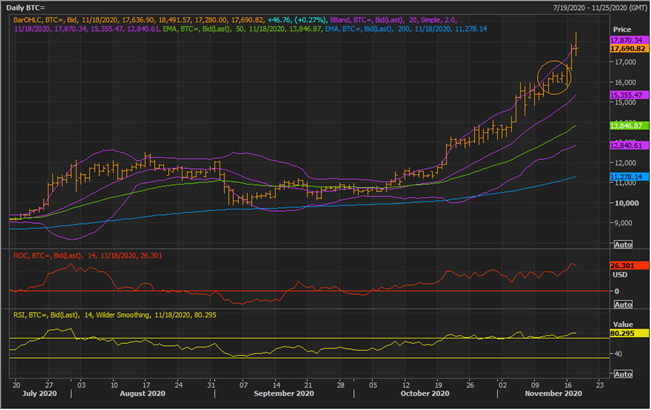
Task: Click the red 26.301 ROC value tag
Action: (629, 266)
